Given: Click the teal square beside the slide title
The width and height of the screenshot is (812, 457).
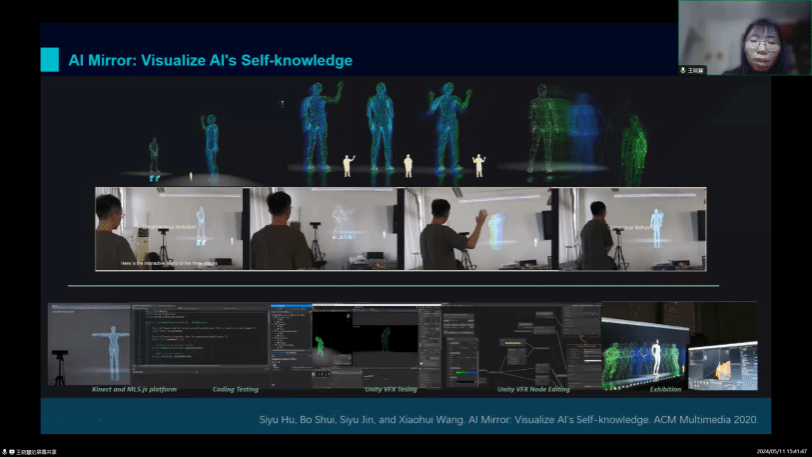Looking at the screenshot, I should pyautogui.click(x=49, y=60).
